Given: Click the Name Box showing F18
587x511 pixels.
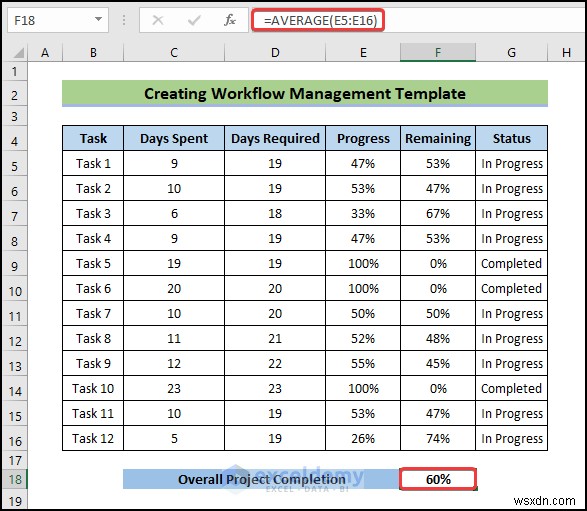Looking at the screenshot, I should 58,20.
